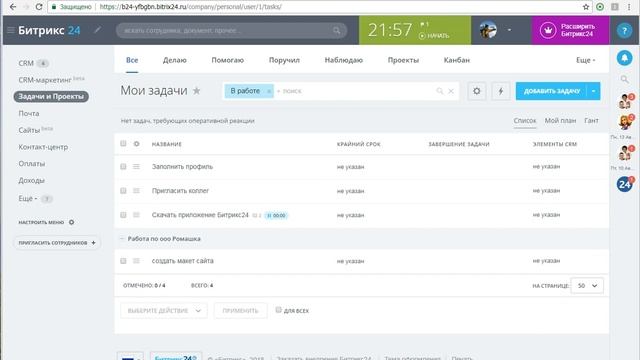Click the browser reload button
Screen dimensions: 640x360
coord(39,7)
